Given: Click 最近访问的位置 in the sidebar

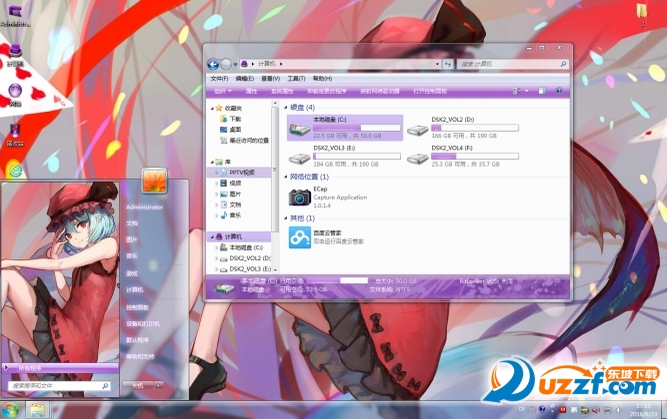Looking at the screenshot, I should pos(244,140).
